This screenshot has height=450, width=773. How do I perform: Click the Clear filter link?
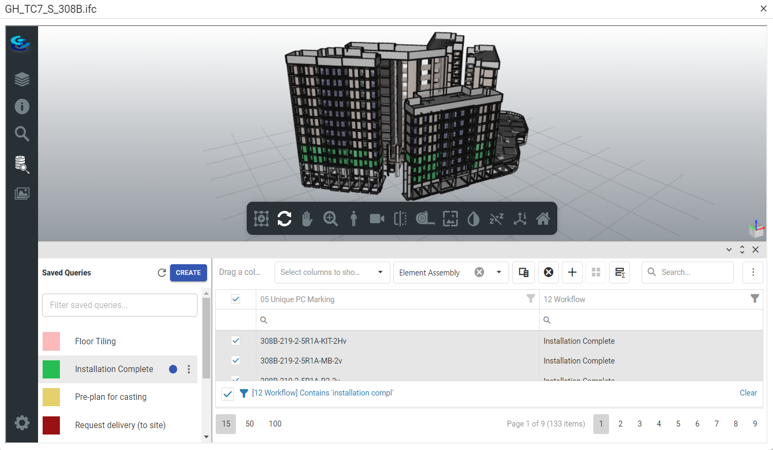point(748,393)
